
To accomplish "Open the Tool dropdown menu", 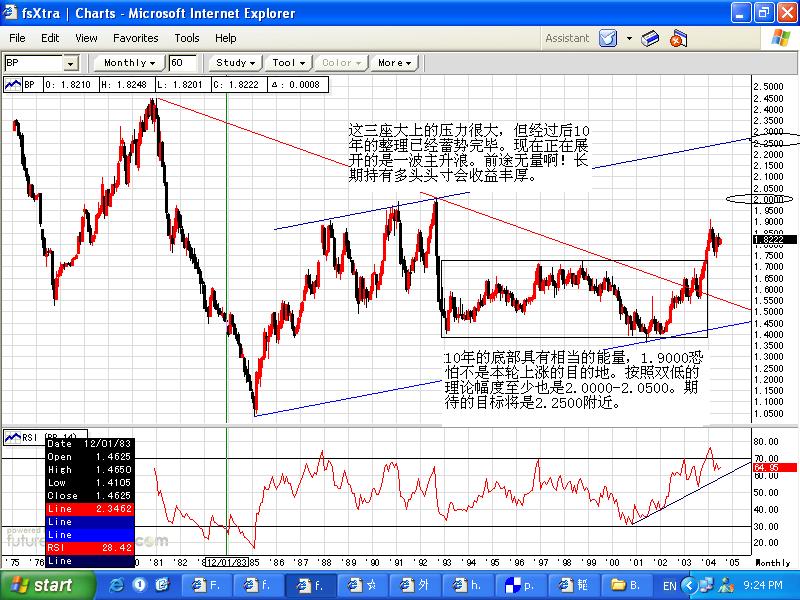I will click(289, 63).
